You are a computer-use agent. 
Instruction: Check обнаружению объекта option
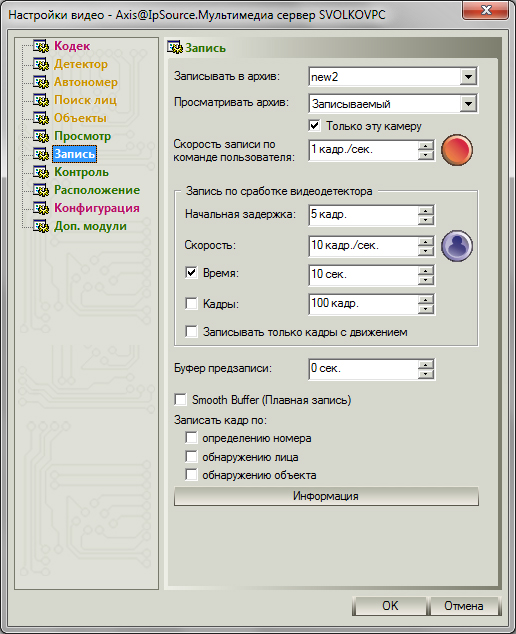tap(191, 475)
